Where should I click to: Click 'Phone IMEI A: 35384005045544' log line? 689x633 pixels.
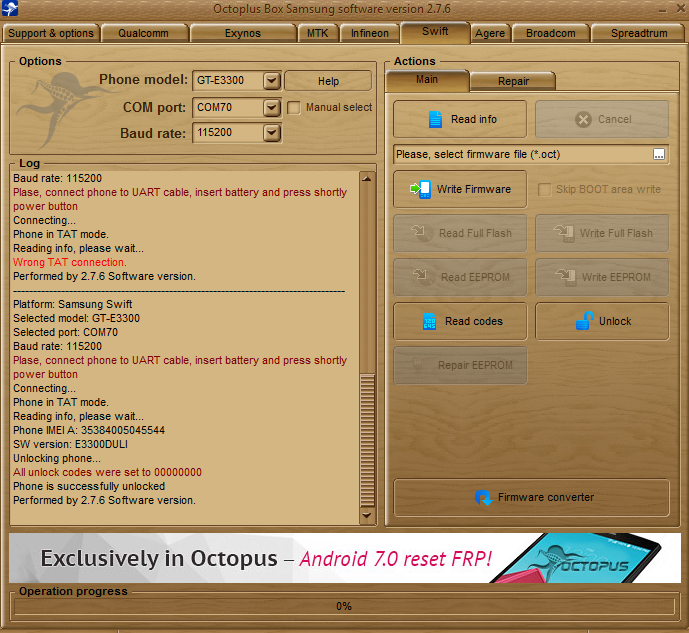(x=89, y=430)
